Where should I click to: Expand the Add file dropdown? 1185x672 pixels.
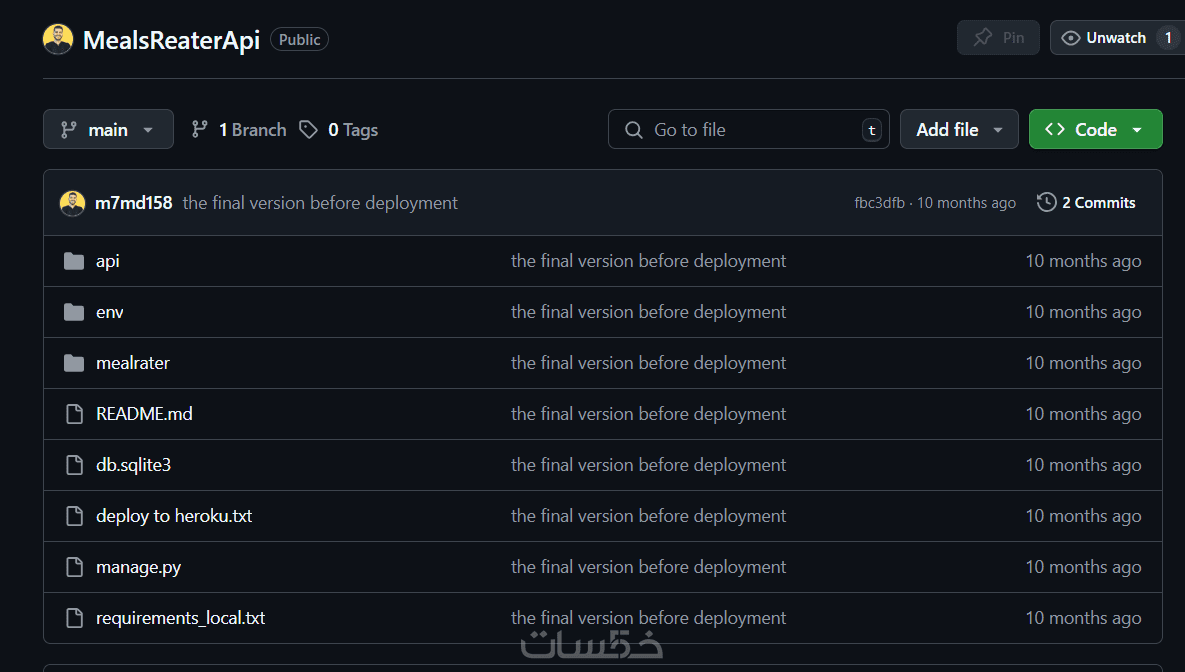click(958, 130)
